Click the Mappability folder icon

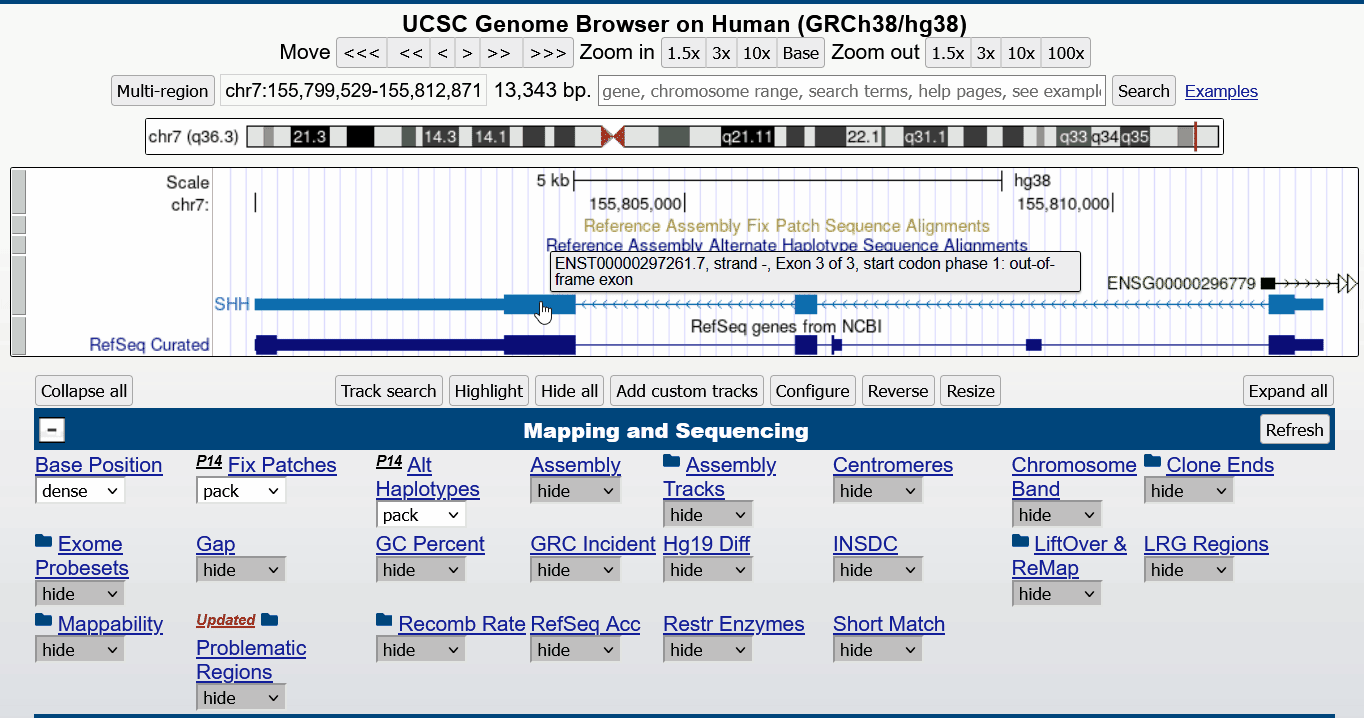click(x=44, y=621)
